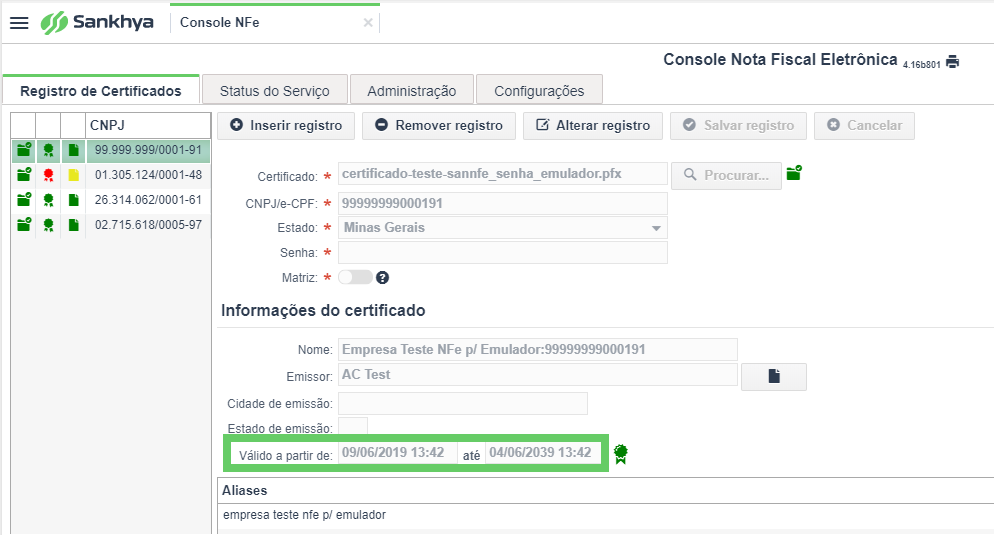
Task: Click the CNPJ column header
Action: 148,126
